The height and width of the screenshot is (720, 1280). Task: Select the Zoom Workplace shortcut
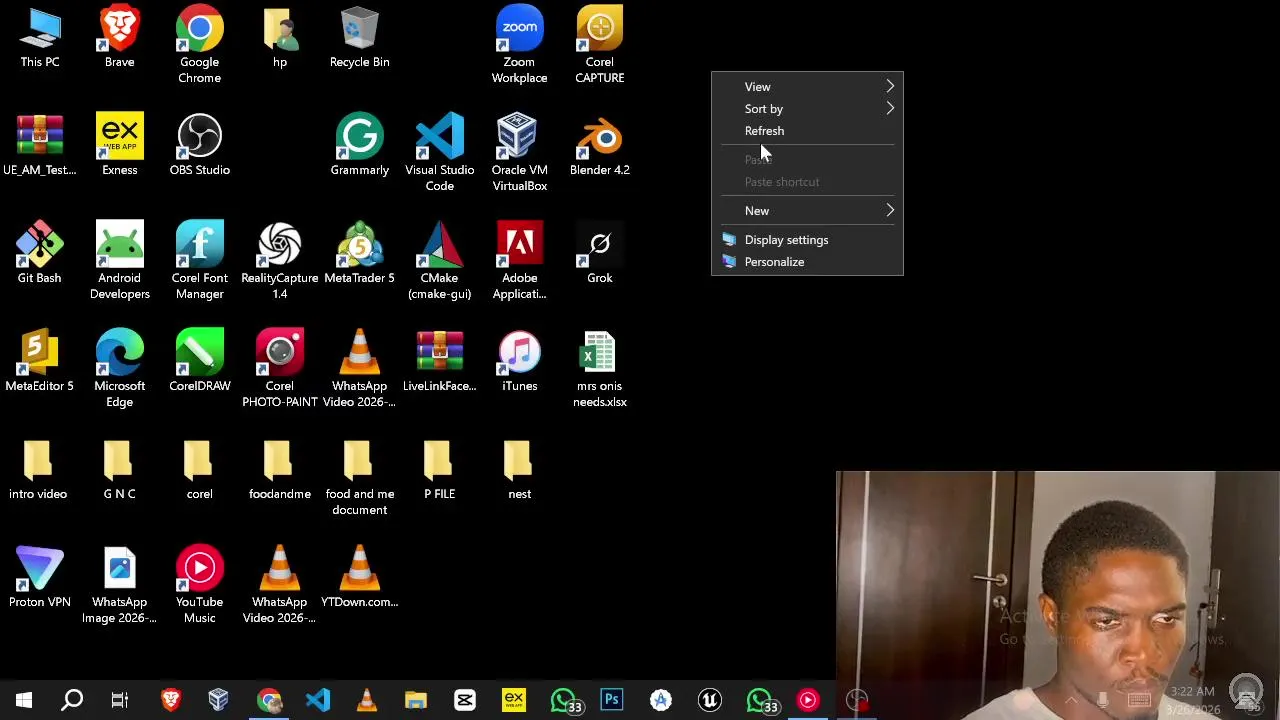(x=520, y=45)
